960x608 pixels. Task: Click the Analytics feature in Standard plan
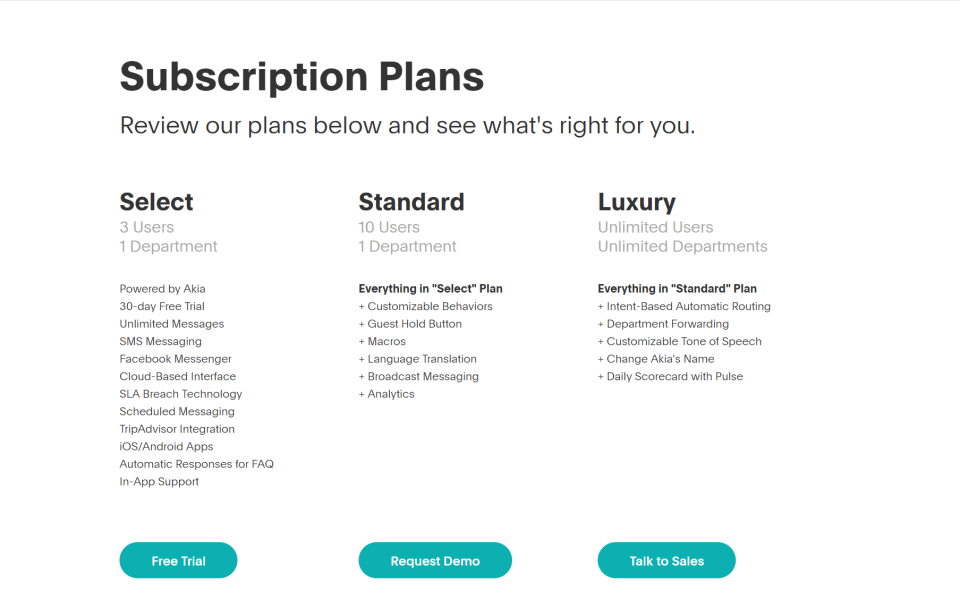(390, 394)
